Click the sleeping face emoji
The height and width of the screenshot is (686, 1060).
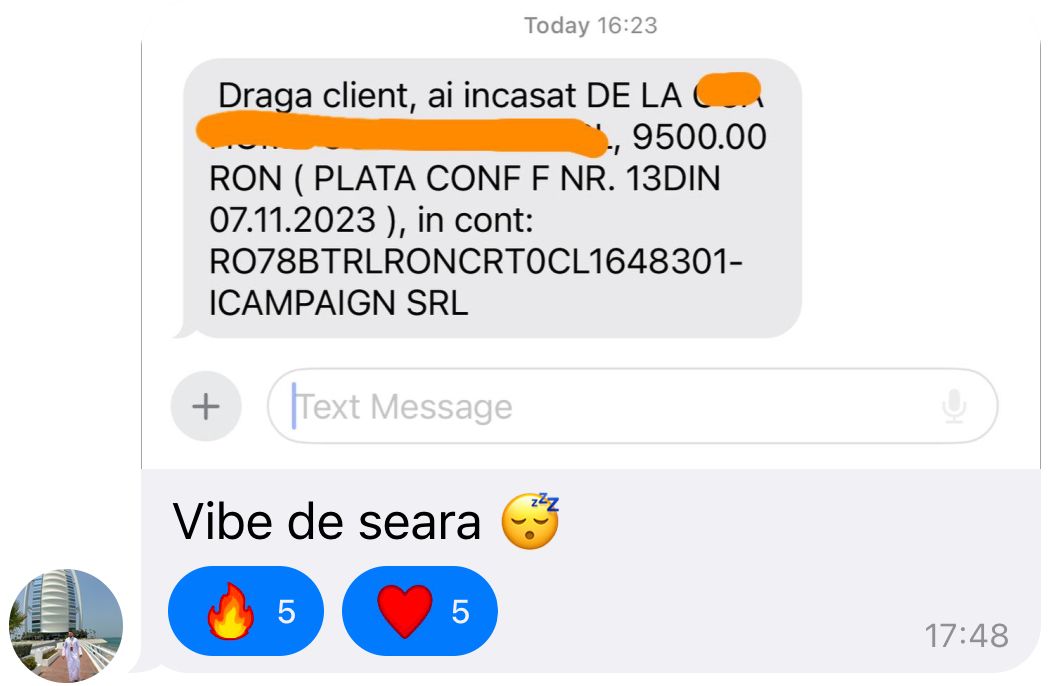click(x=531, y=521)
